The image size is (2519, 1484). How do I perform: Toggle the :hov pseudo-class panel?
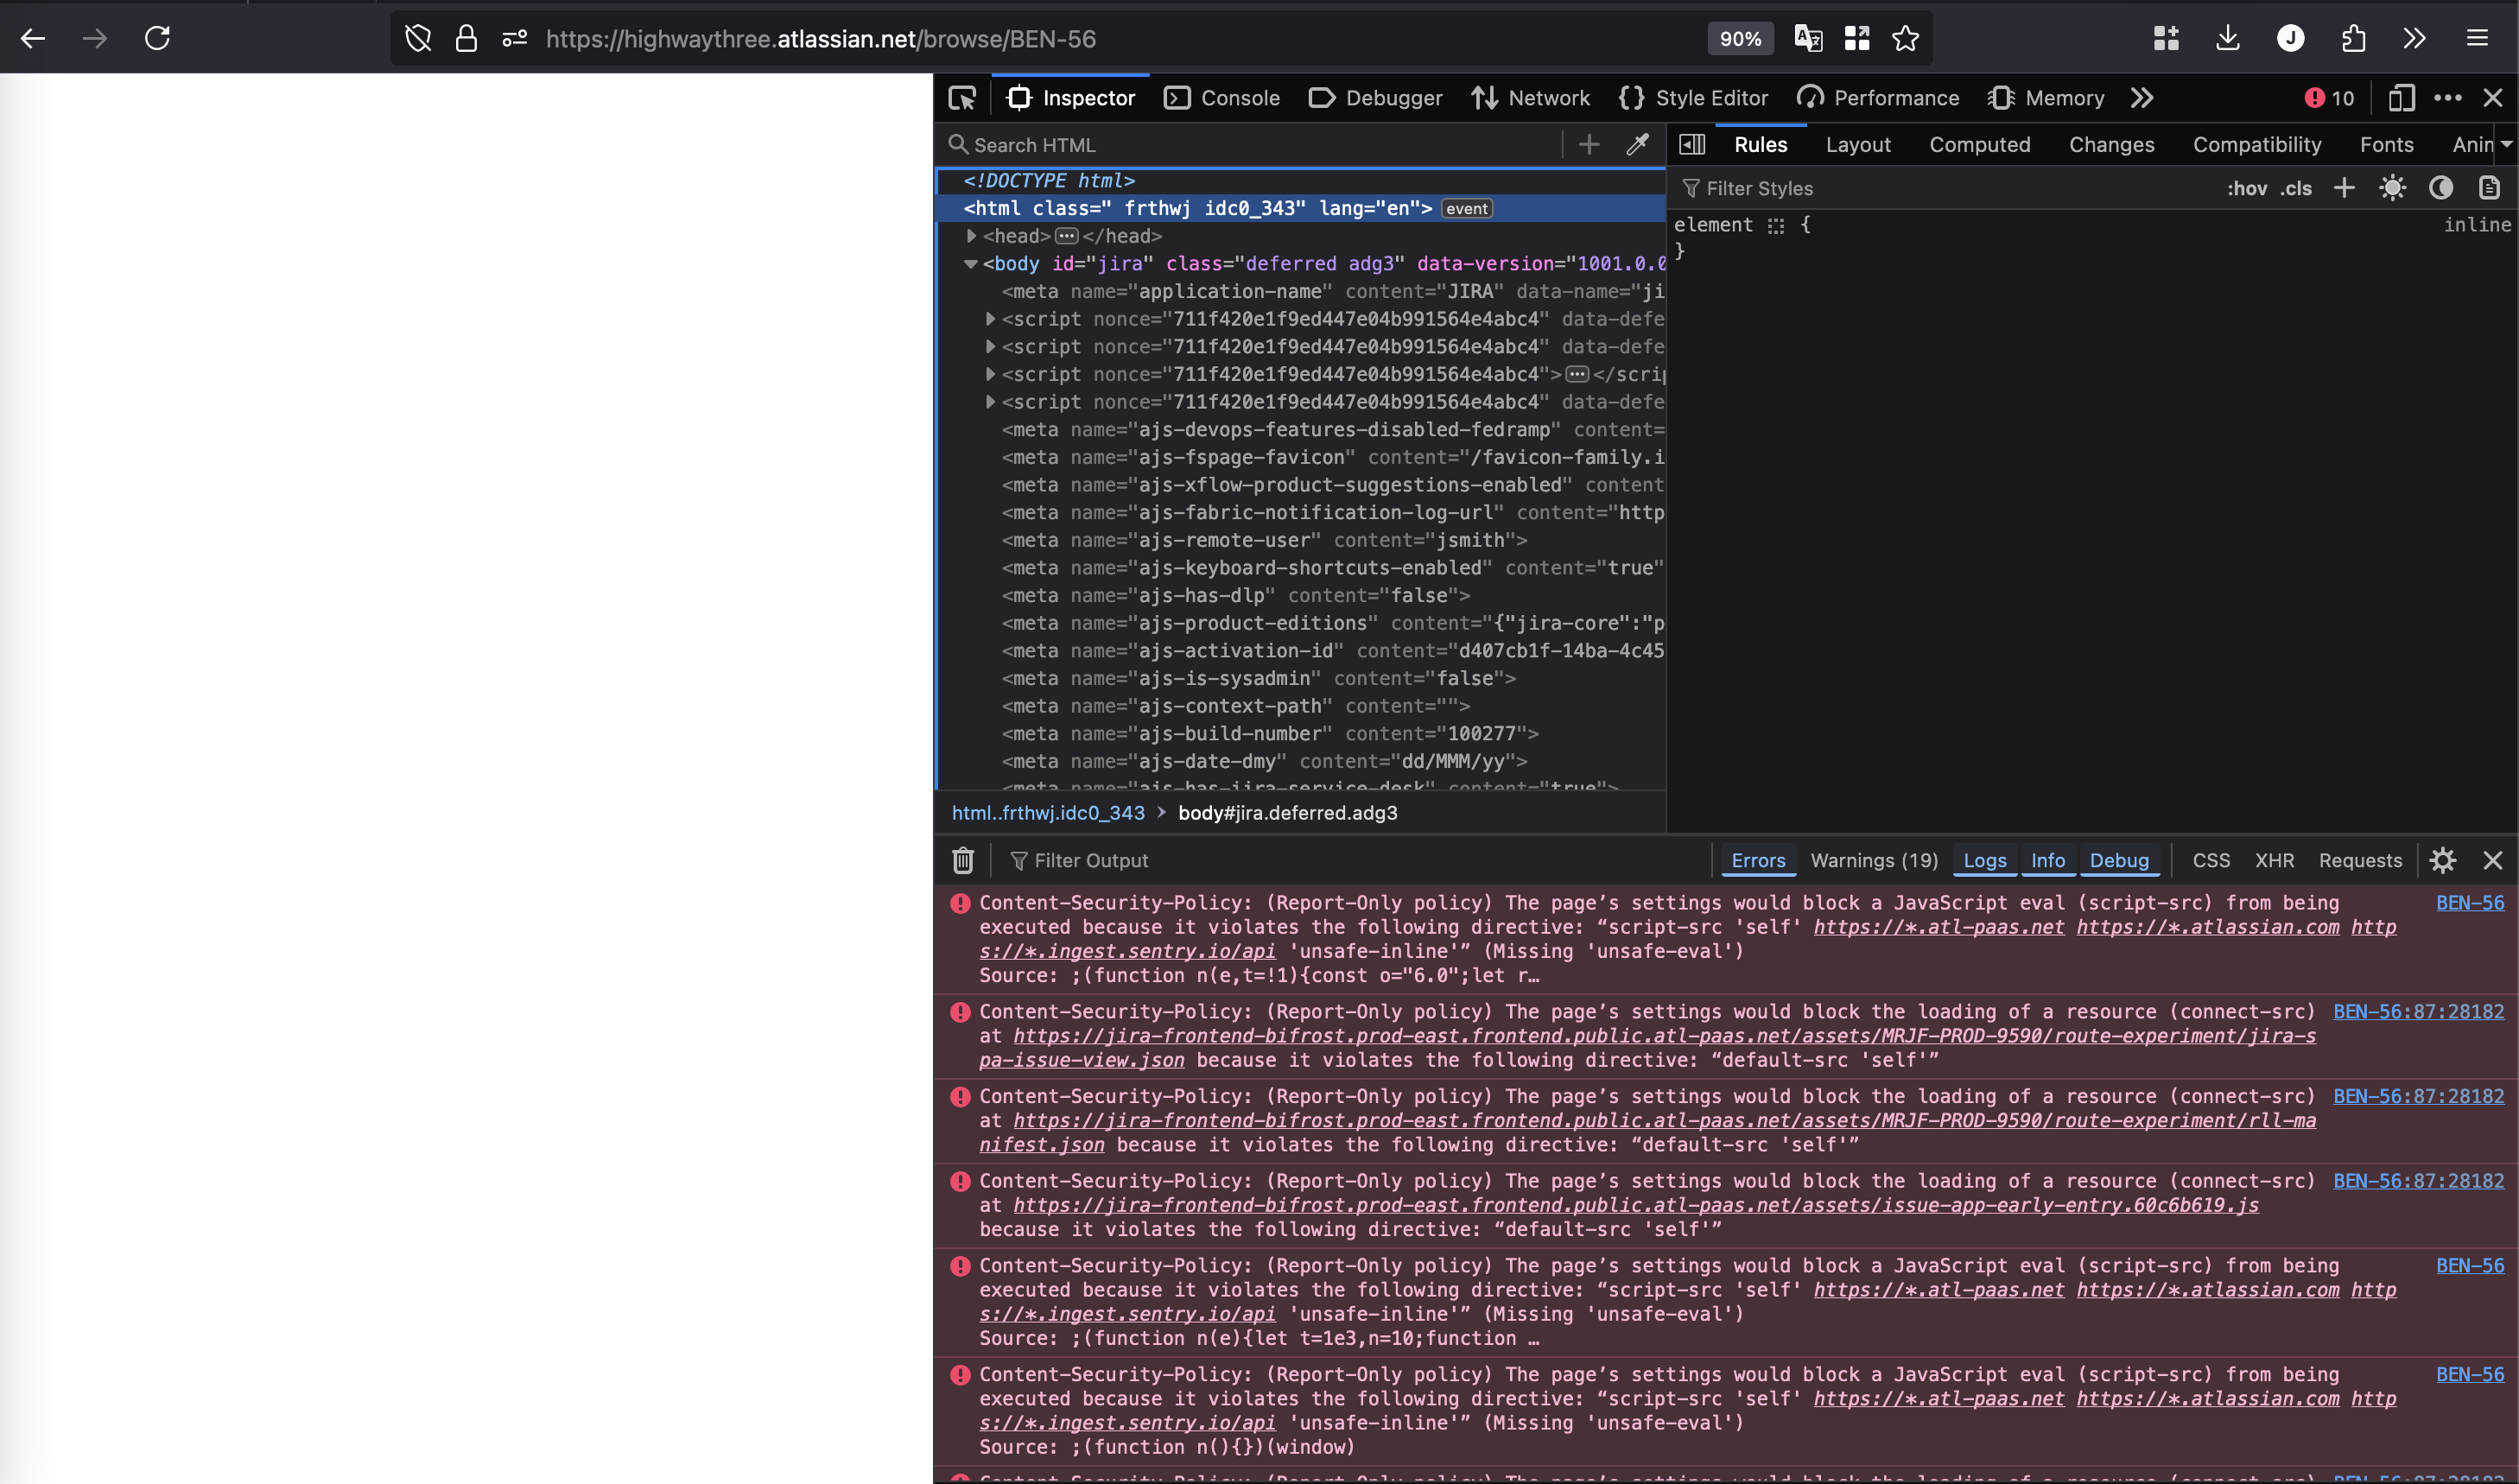tap(2247, 188)
